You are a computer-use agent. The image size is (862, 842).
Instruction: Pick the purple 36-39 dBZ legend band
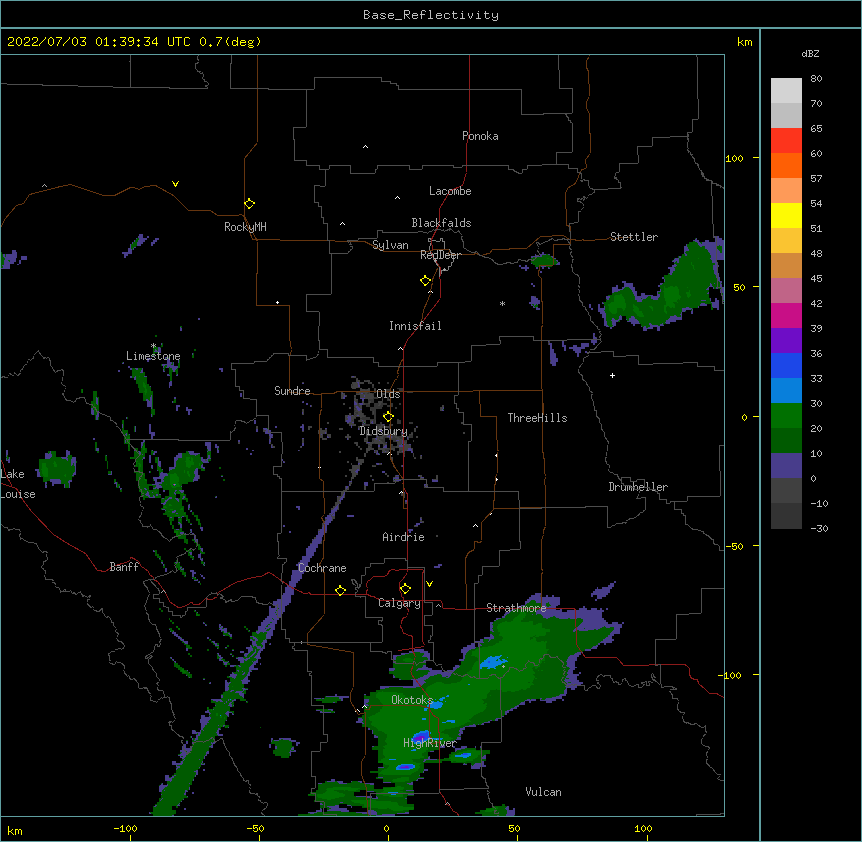click(786, 341)
